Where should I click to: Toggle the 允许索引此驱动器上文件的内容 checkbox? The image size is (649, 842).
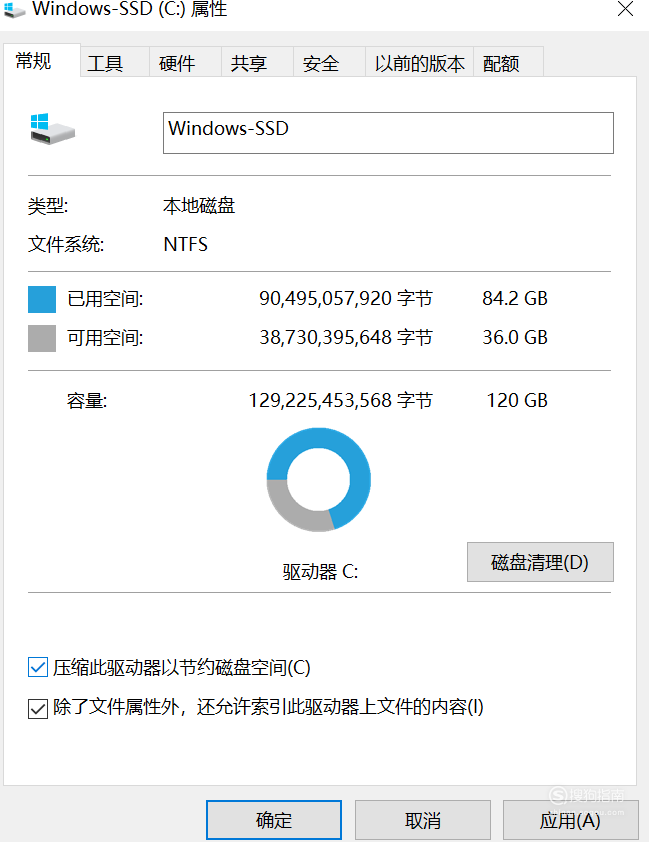tap(38, 708)
